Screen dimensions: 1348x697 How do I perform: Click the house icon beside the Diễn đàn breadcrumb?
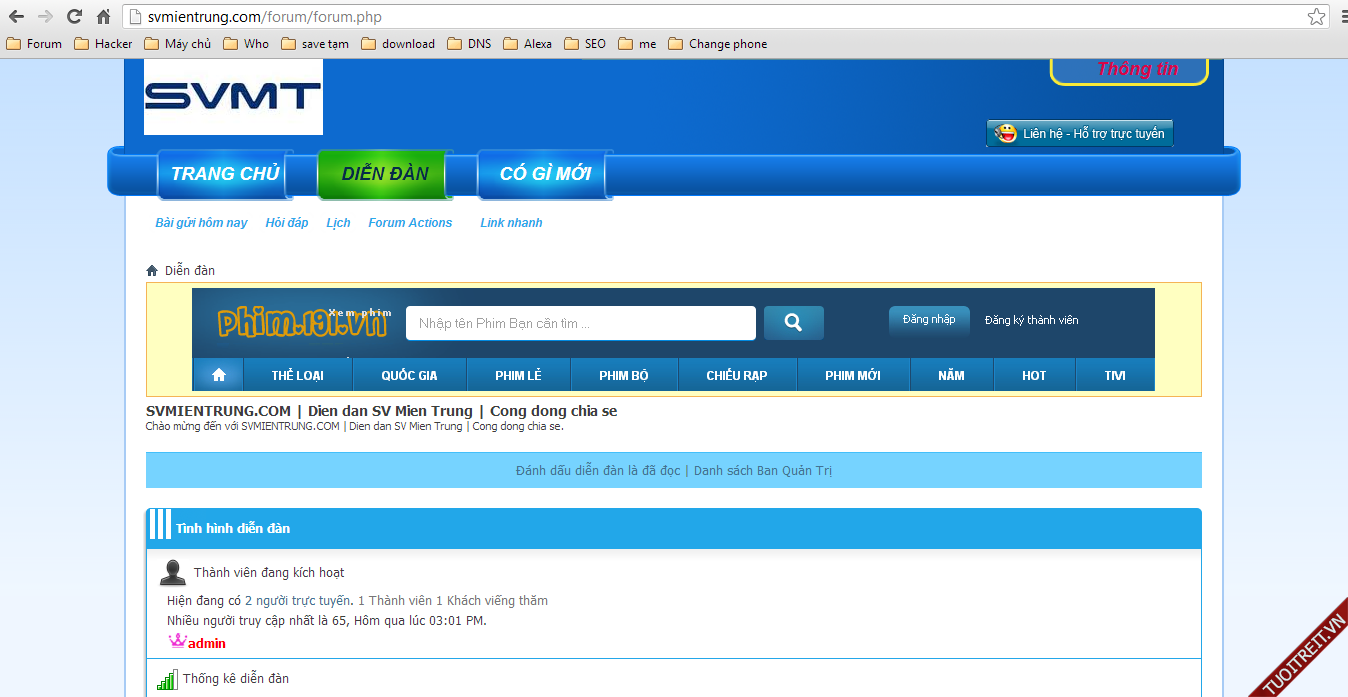click(152, 271)
